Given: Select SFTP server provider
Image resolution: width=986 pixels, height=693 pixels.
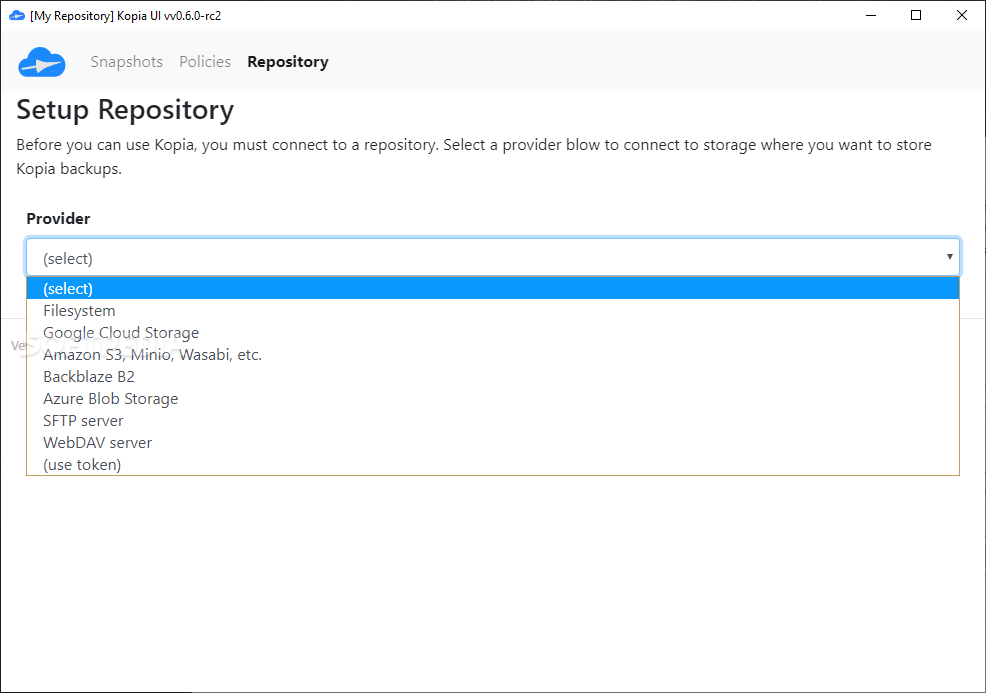Looking at the screenshot, I should click(x=493, y=421).
